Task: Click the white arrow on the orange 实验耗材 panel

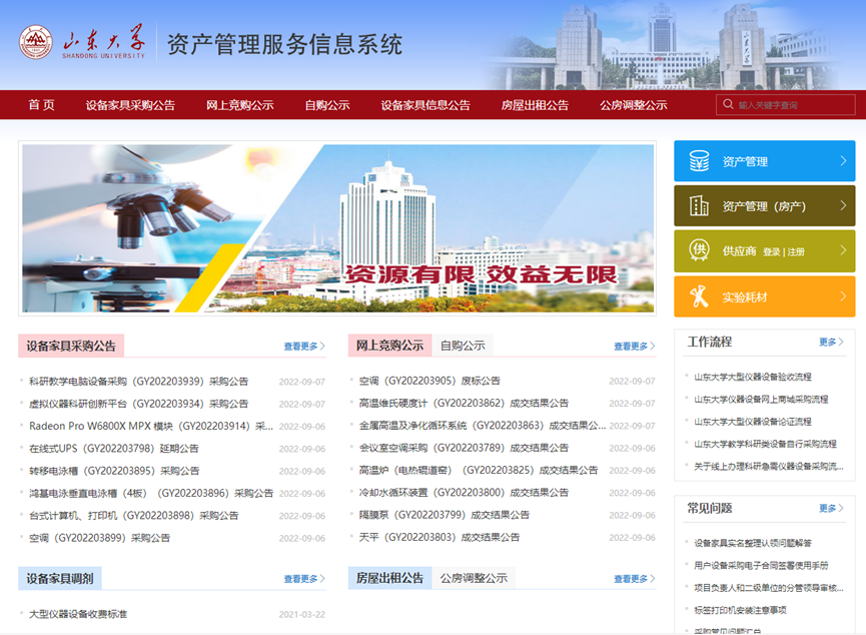Action: pos(842,295)
